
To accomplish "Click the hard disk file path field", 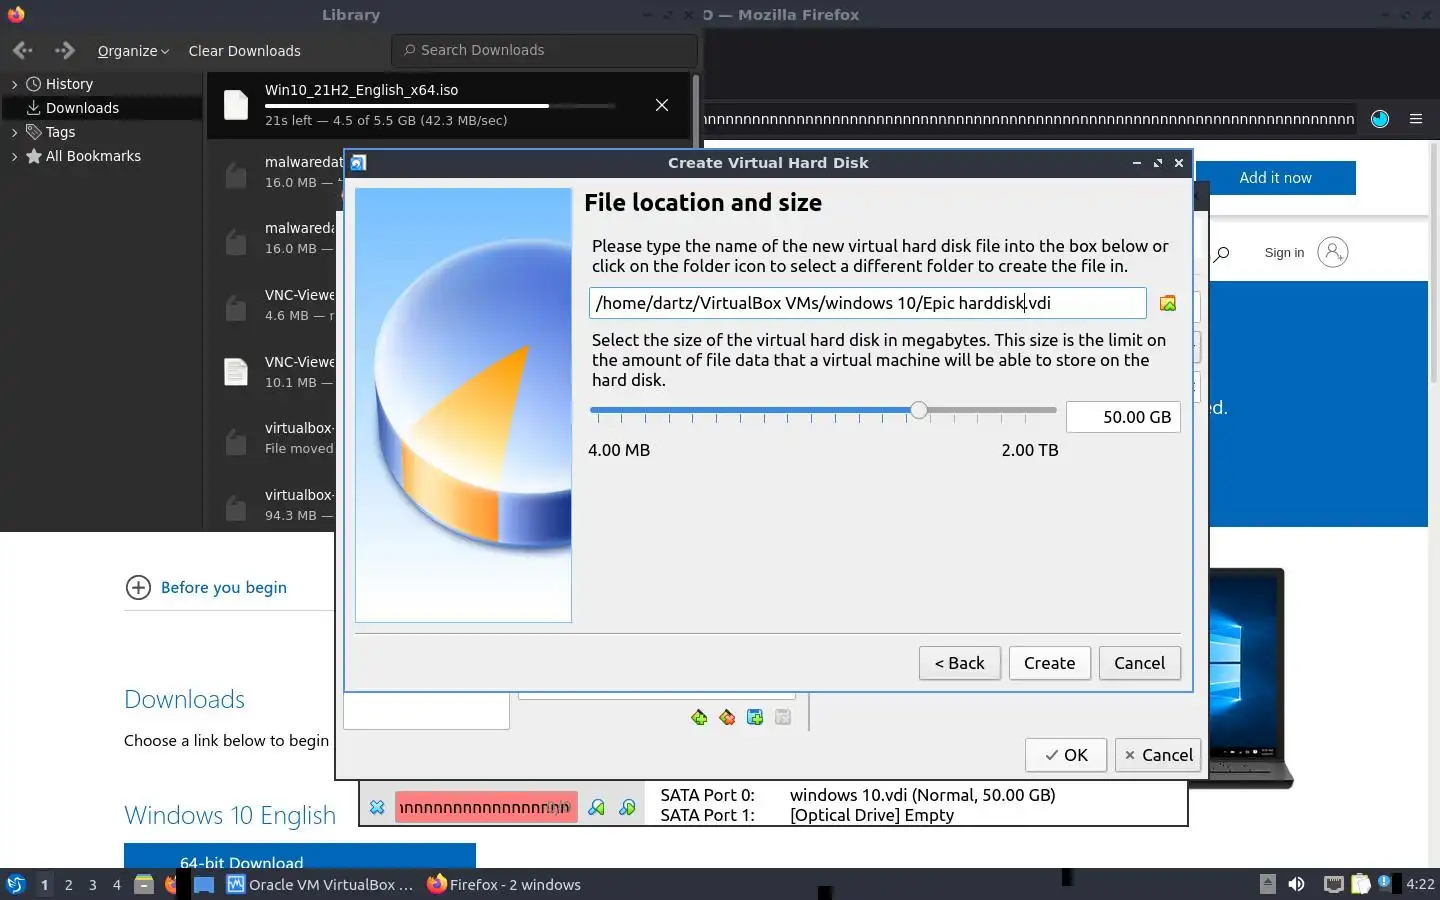I will [867, 303].
